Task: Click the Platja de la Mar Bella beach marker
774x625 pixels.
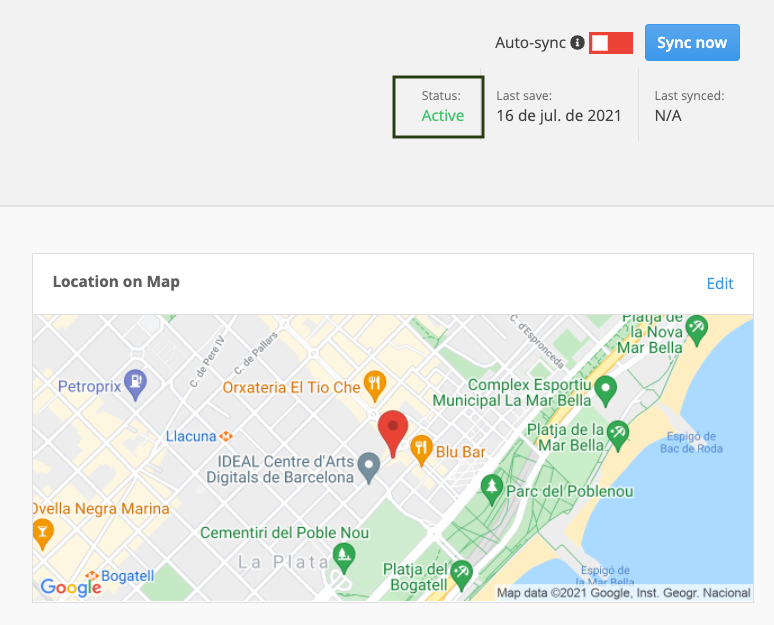Action: point(618,436)
